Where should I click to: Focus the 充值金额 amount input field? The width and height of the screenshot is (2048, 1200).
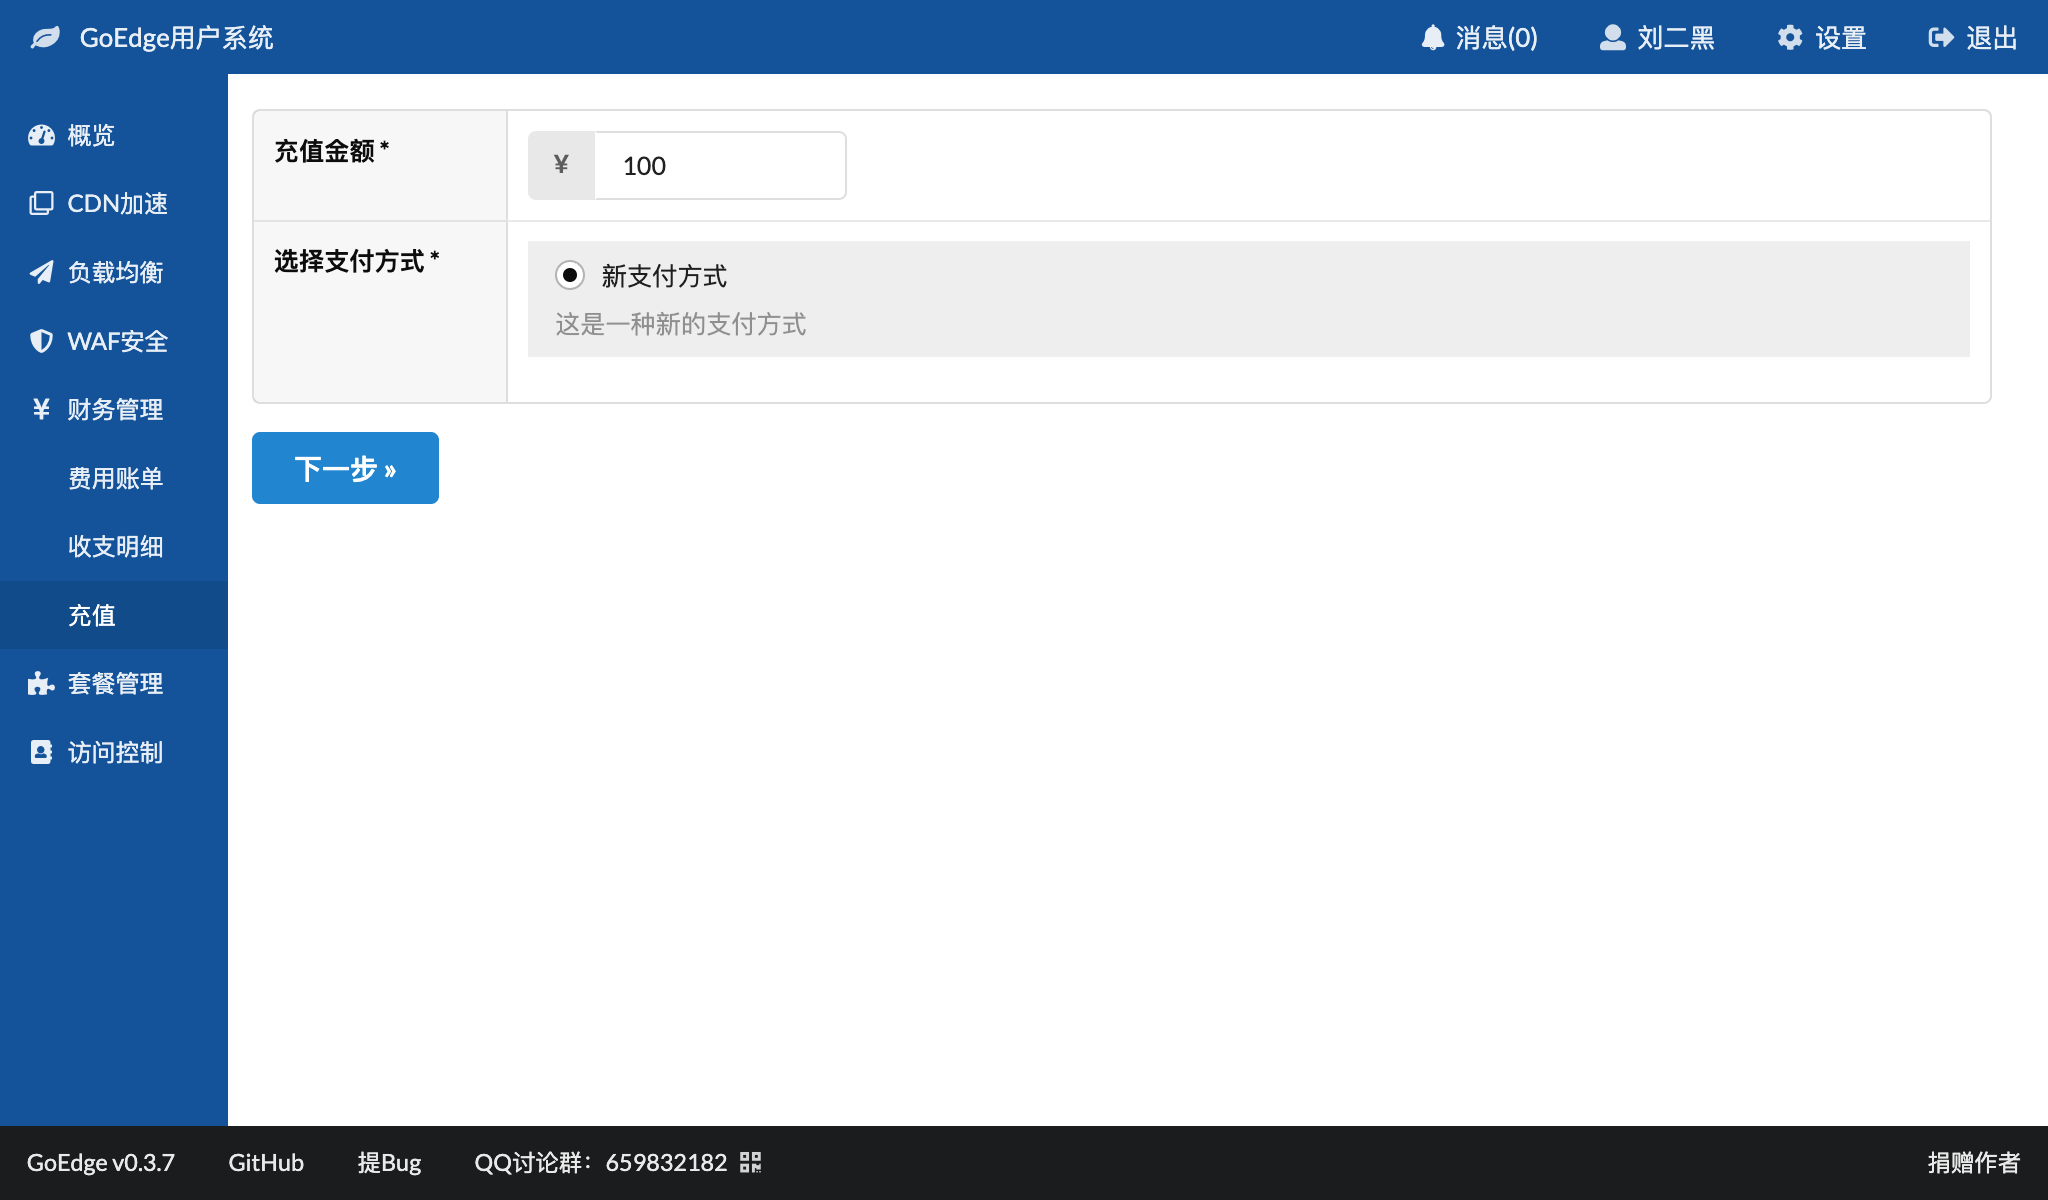pos(720,165)
